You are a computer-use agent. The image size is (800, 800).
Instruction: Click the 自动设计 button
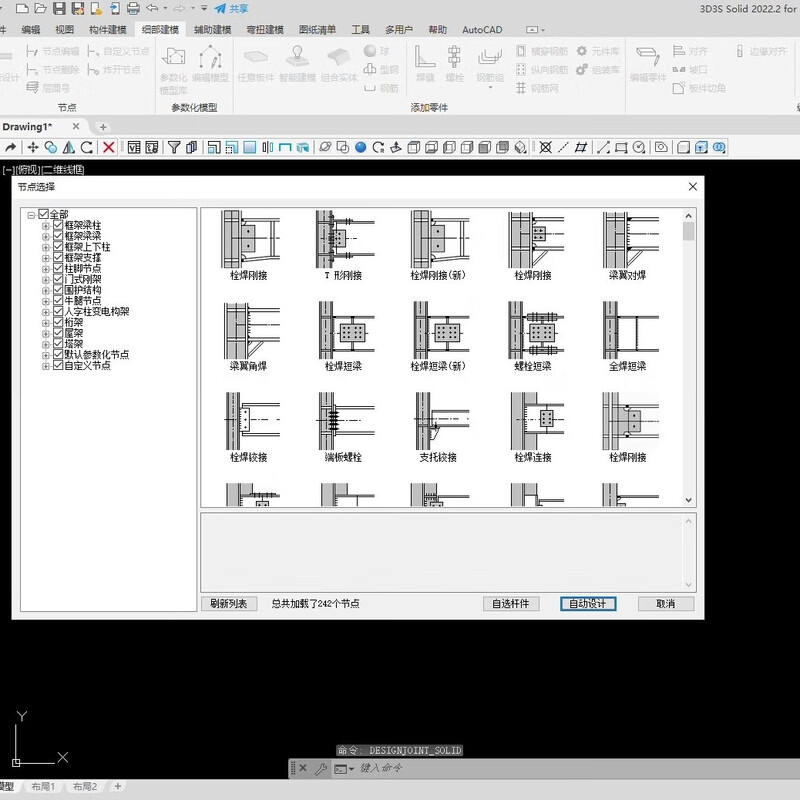[x=588, y=604]
